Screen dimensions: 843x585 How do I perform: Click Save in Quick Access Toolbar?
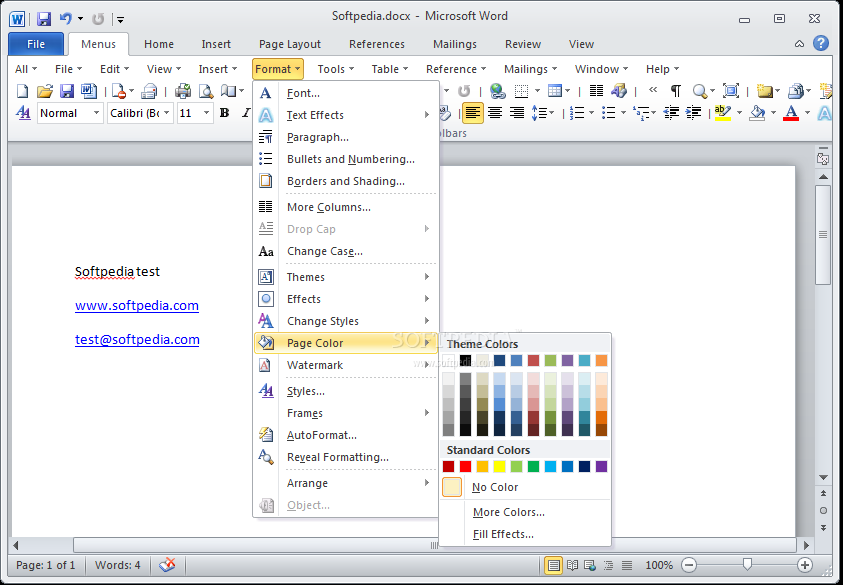44,19
